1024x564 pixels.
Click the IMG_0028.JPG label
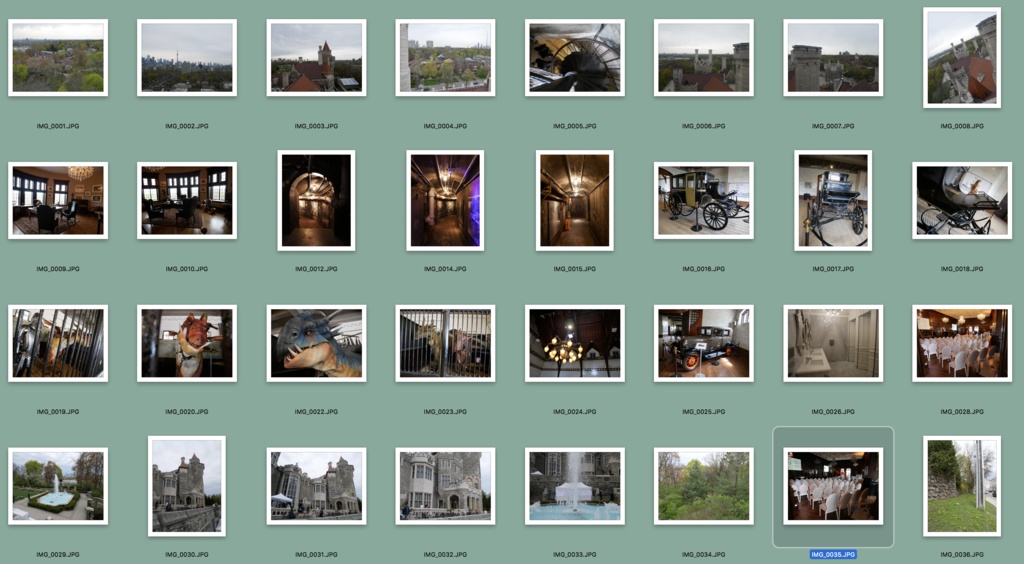pyautogui.click(x=962, y=412)
